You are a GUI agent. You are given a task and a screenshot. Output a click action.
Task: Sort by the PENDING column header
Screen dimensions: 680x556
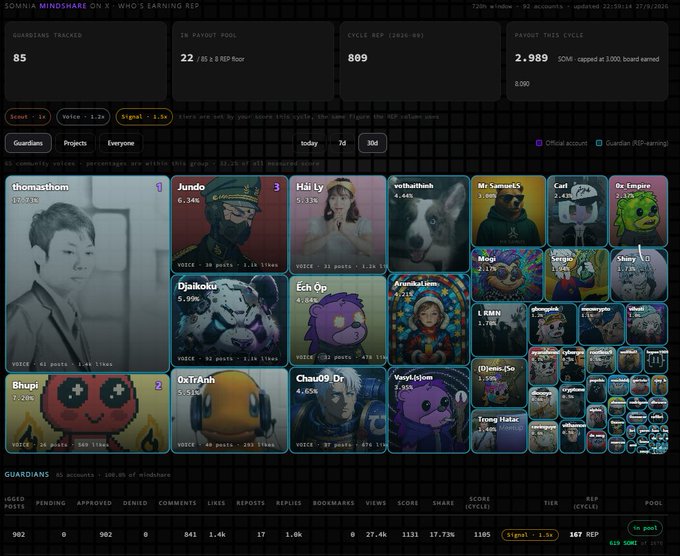pos(51,503)
